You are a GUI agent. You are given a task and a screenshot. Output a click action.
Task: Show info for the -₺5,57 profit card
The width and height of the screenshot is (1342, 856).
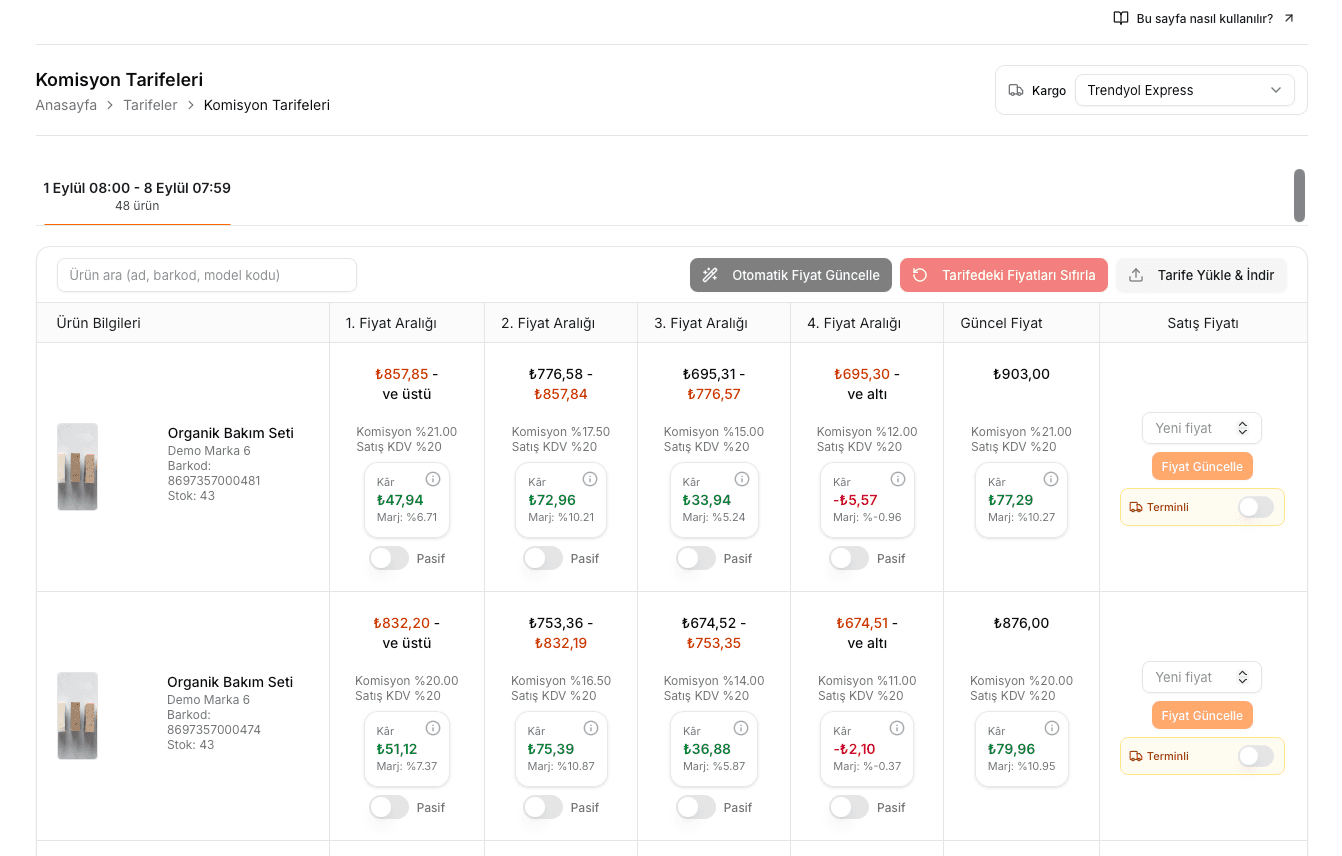[898, 479]
